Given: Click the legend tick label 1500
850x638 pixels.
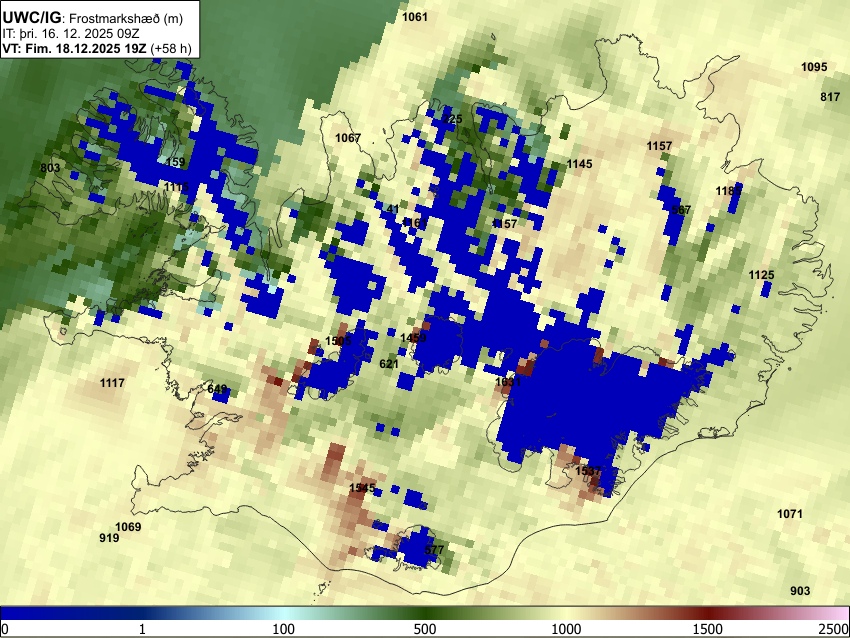Looking at the screenshot, I should pyautogui.click(x=708, y=629).
